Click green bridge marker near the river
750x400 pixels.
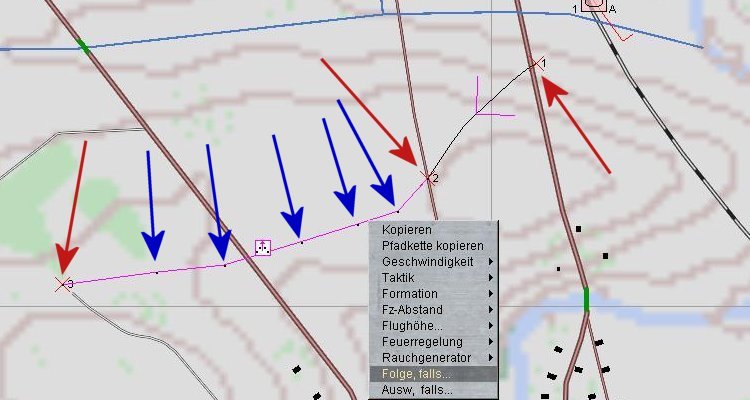click(586, 299)
